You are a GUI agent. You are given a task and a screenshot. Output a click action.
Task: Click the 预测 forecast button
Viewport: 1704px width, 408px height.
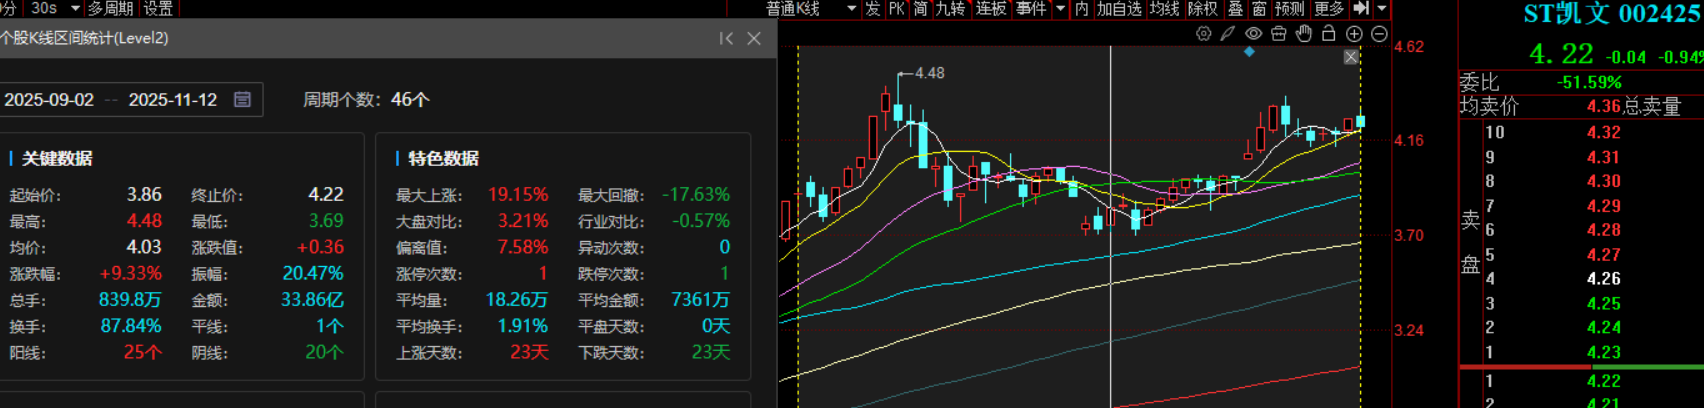[x=1289, y=8]
